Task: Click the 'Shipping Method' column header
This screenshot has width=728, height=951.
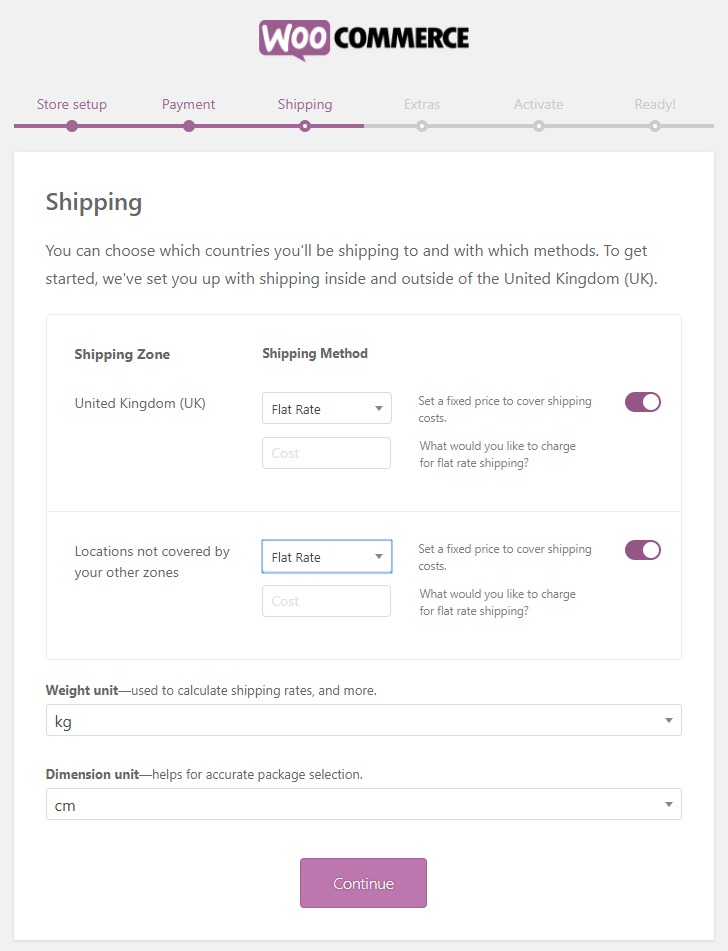Action: click(x=315, y=354)
